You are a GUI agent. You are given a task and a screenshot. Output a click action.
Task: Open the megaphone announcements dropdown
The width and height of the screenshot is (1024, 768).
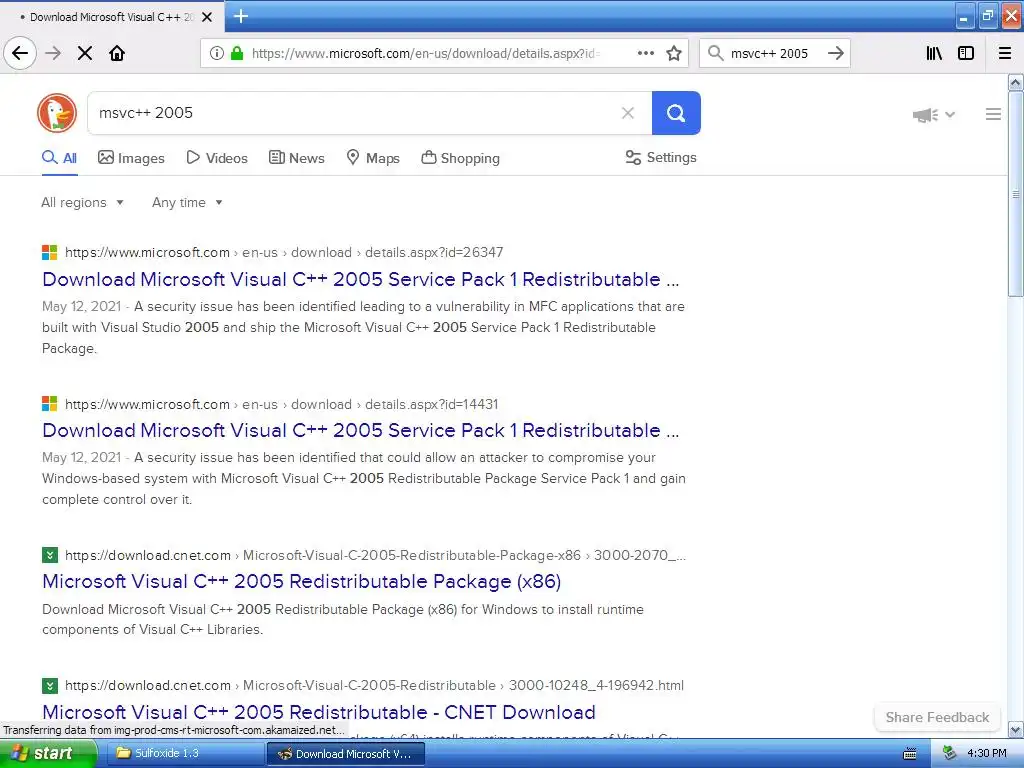(x=934, y=115)
